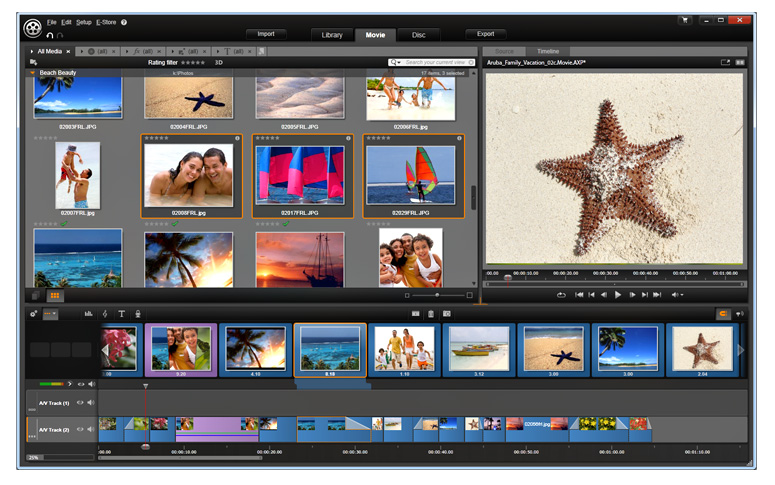This screenshot has width=775, height=485.
Task: Toggle loop playback icon in player
Action: coord(561,295)
